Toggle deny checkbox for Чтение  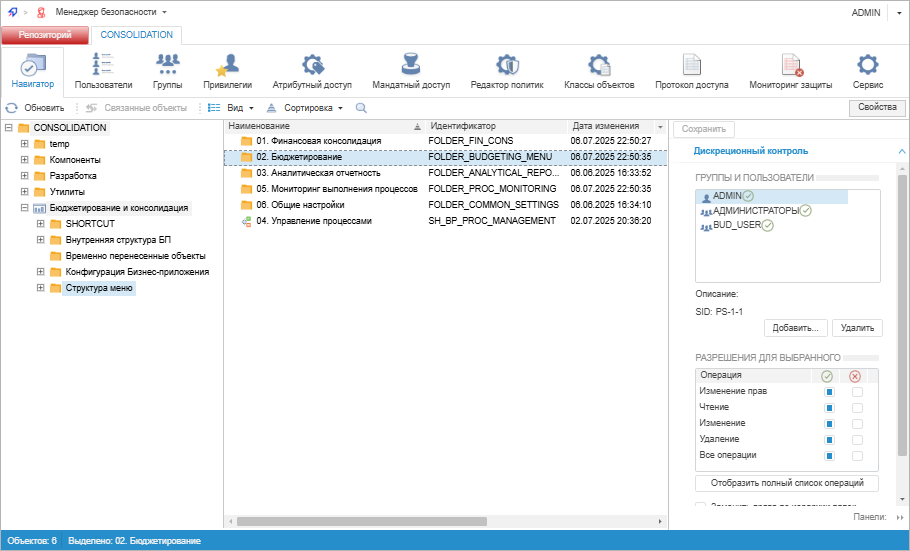(857, 408)
